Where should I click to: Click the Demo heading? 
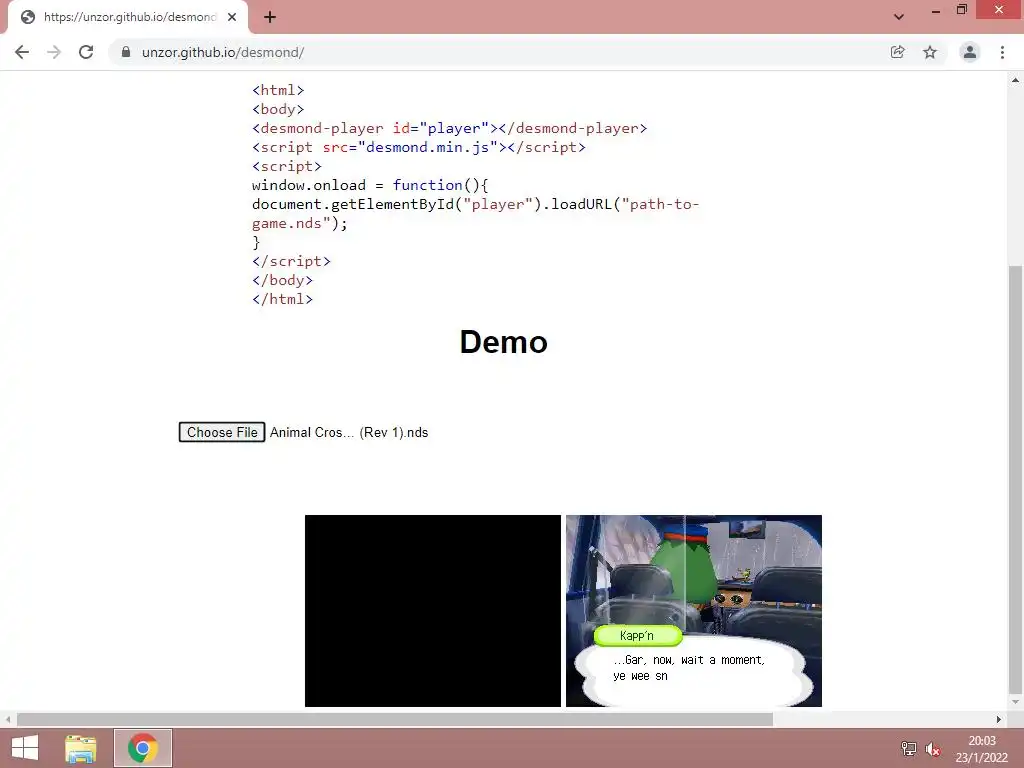point(504,342)
